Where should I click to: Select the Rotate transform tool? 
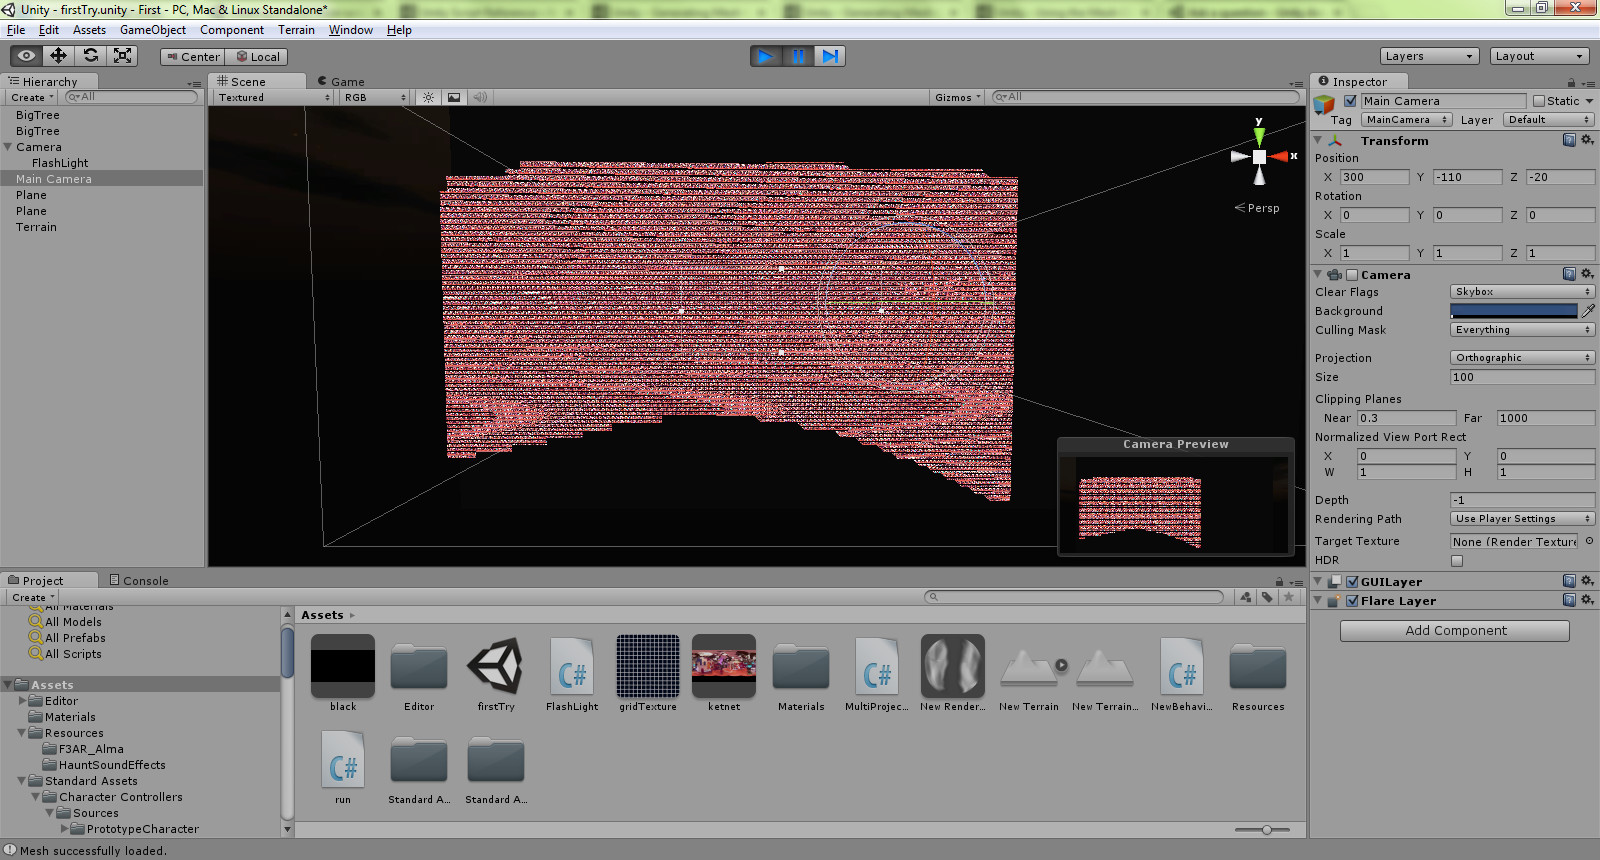(x=90, y=56)
